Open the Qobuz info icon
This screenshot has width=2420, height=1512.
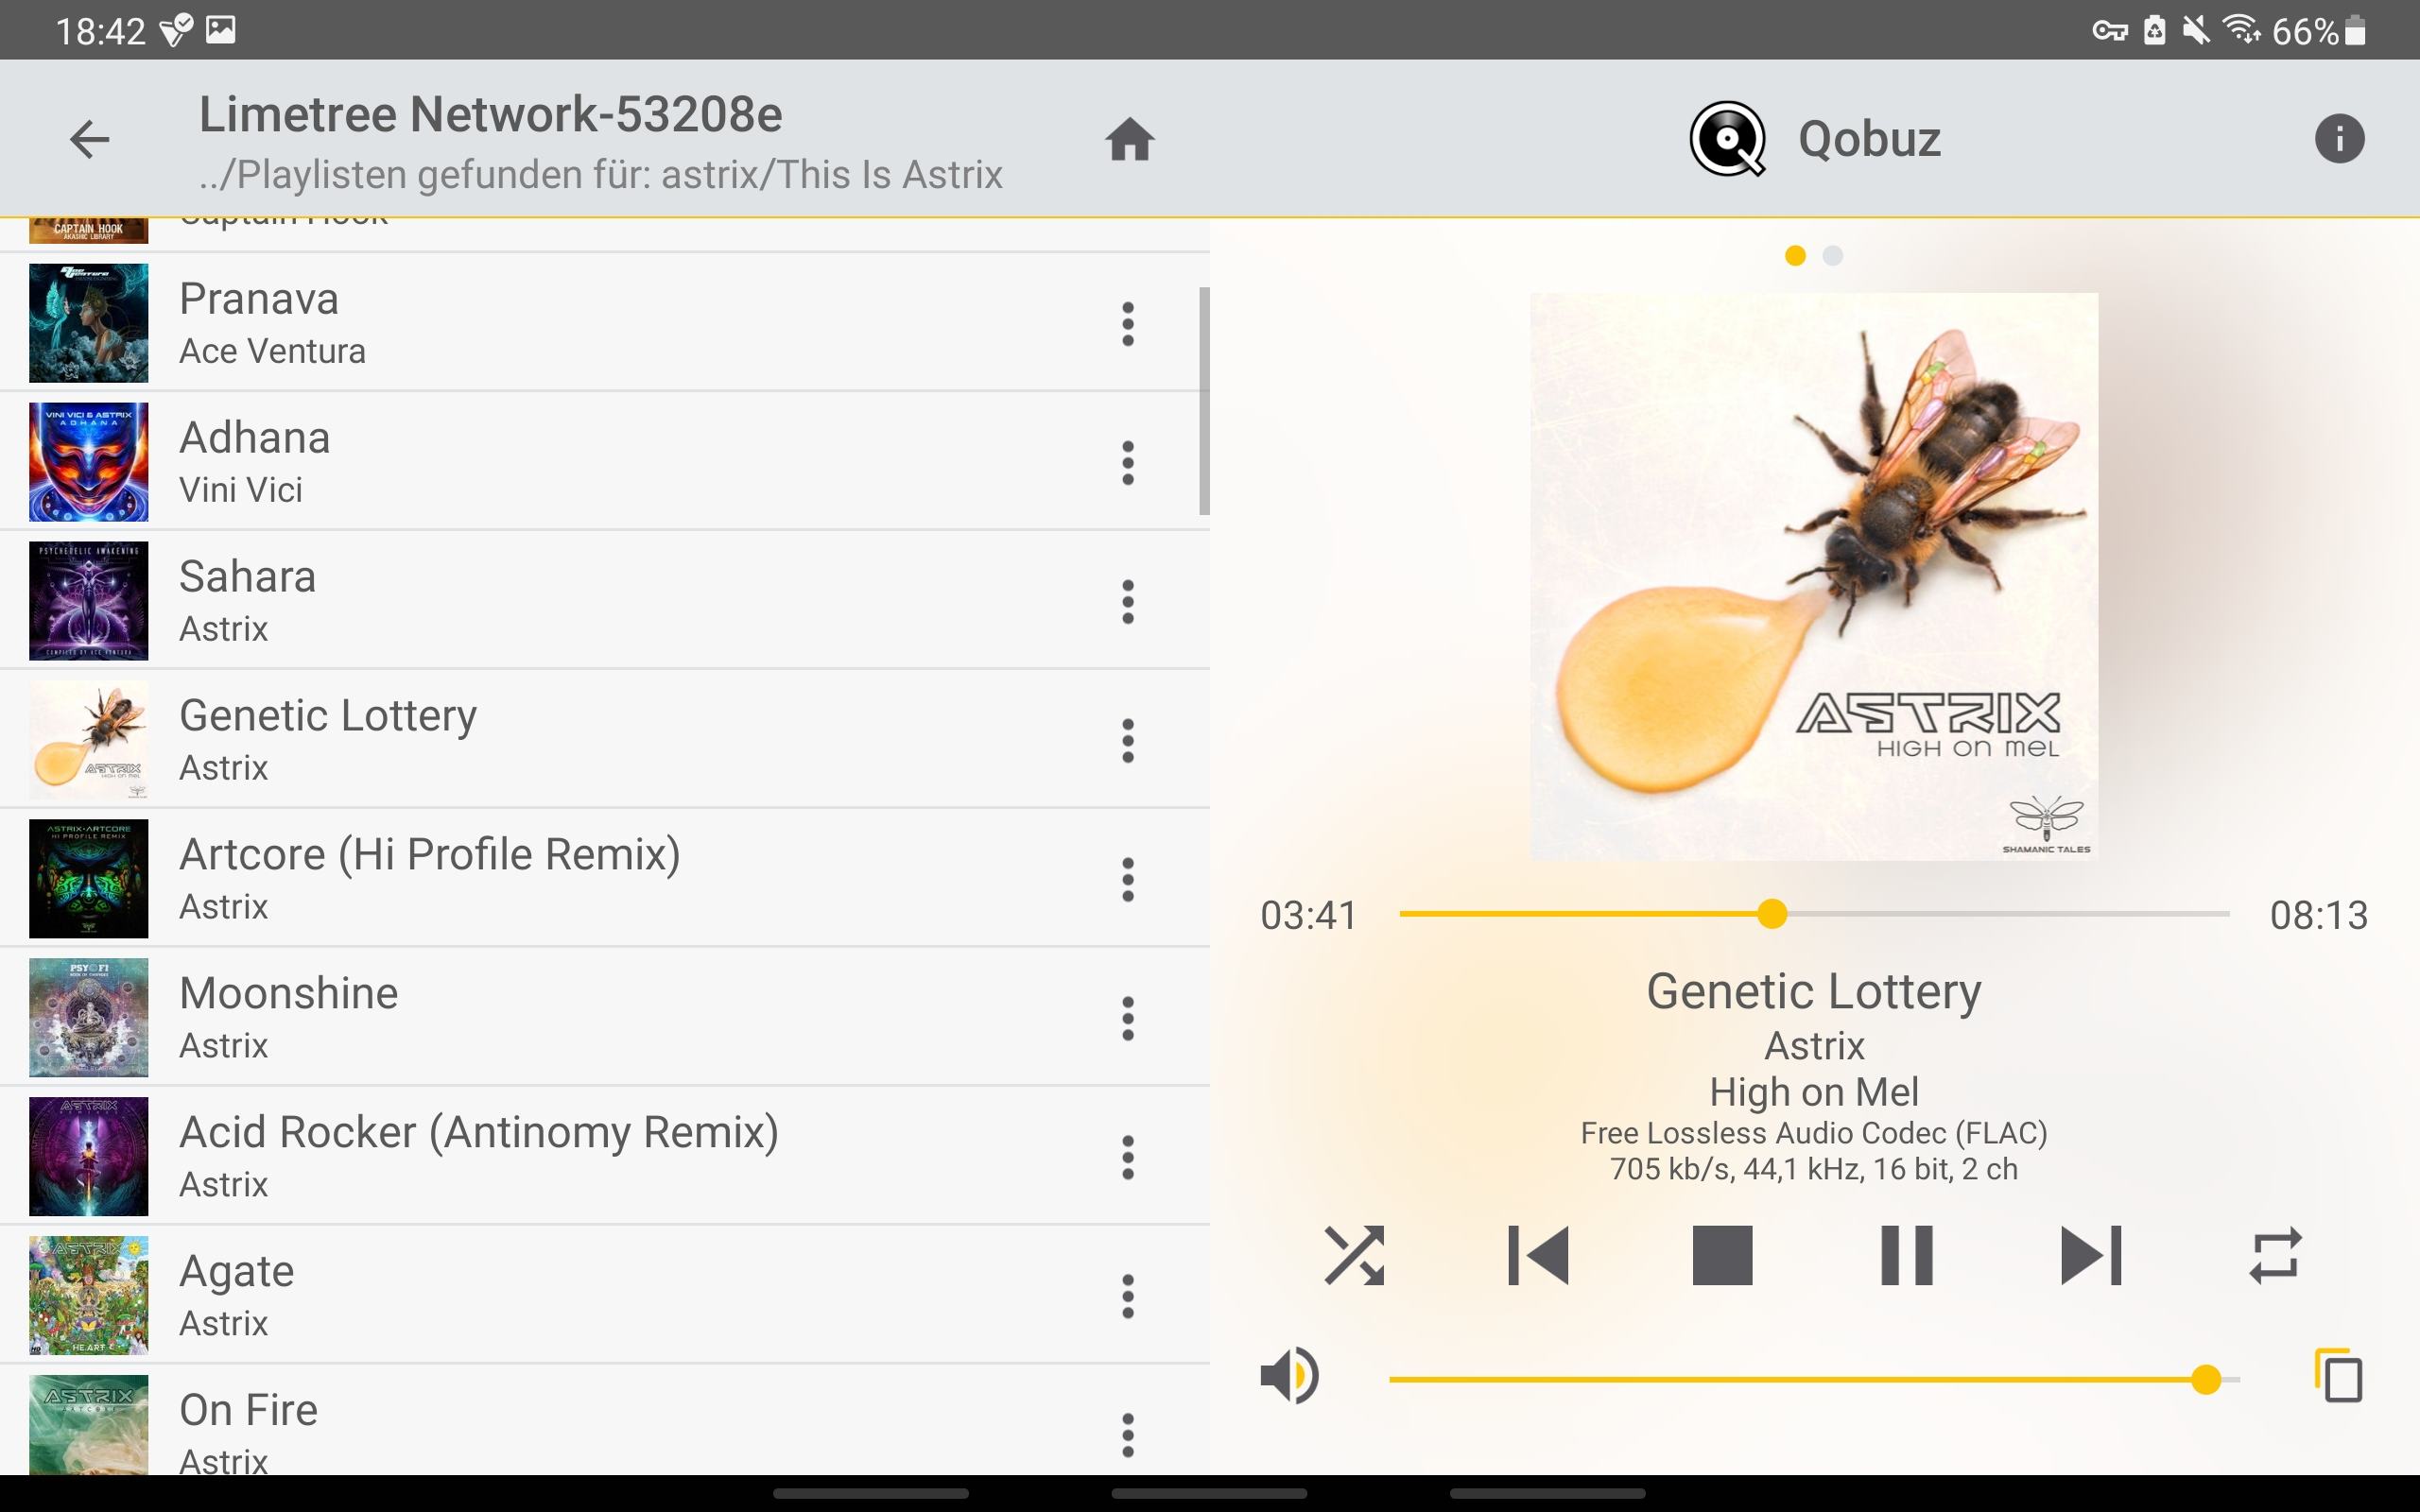2339,138
